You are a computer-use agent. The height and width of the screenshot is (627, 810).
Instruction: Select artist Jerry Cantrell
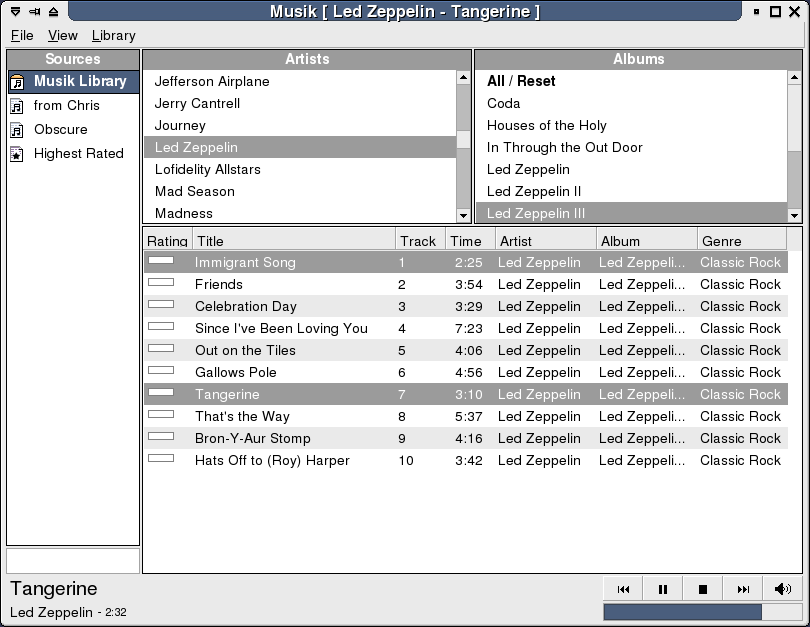point(300,103)
